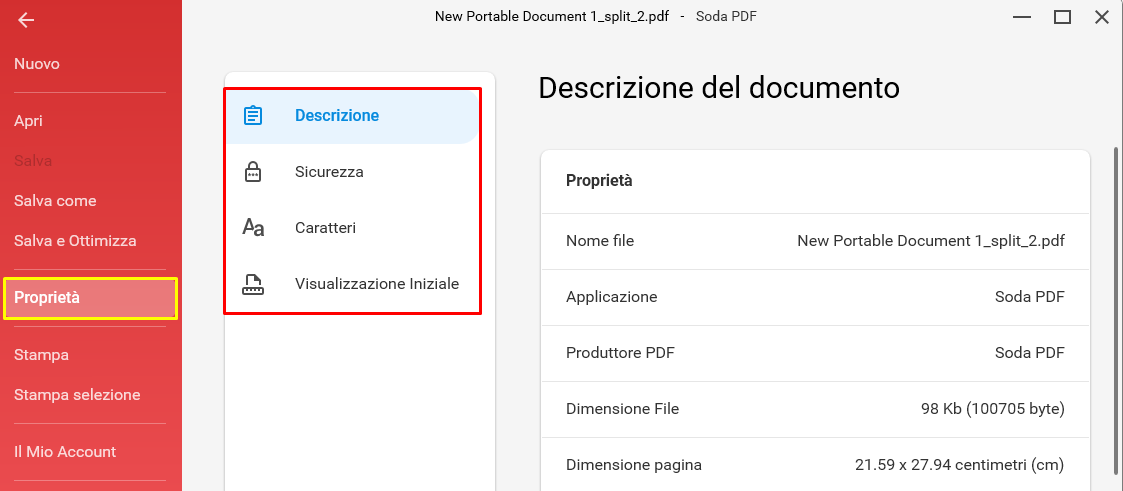Image resolution: width=1123 pixels, height=491 pixels.
Task: Click the grayed-out Salva entry
Action: pyautogui.click(x=33, y=161)
